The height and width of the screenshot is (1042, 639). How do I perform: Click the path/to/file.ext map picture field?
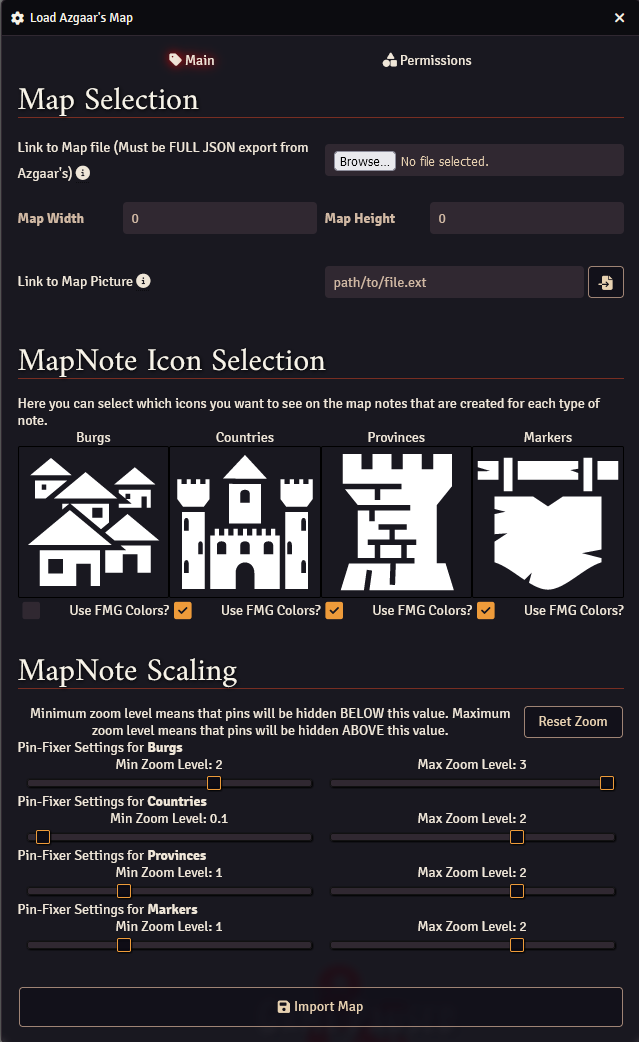coord(454,282)
